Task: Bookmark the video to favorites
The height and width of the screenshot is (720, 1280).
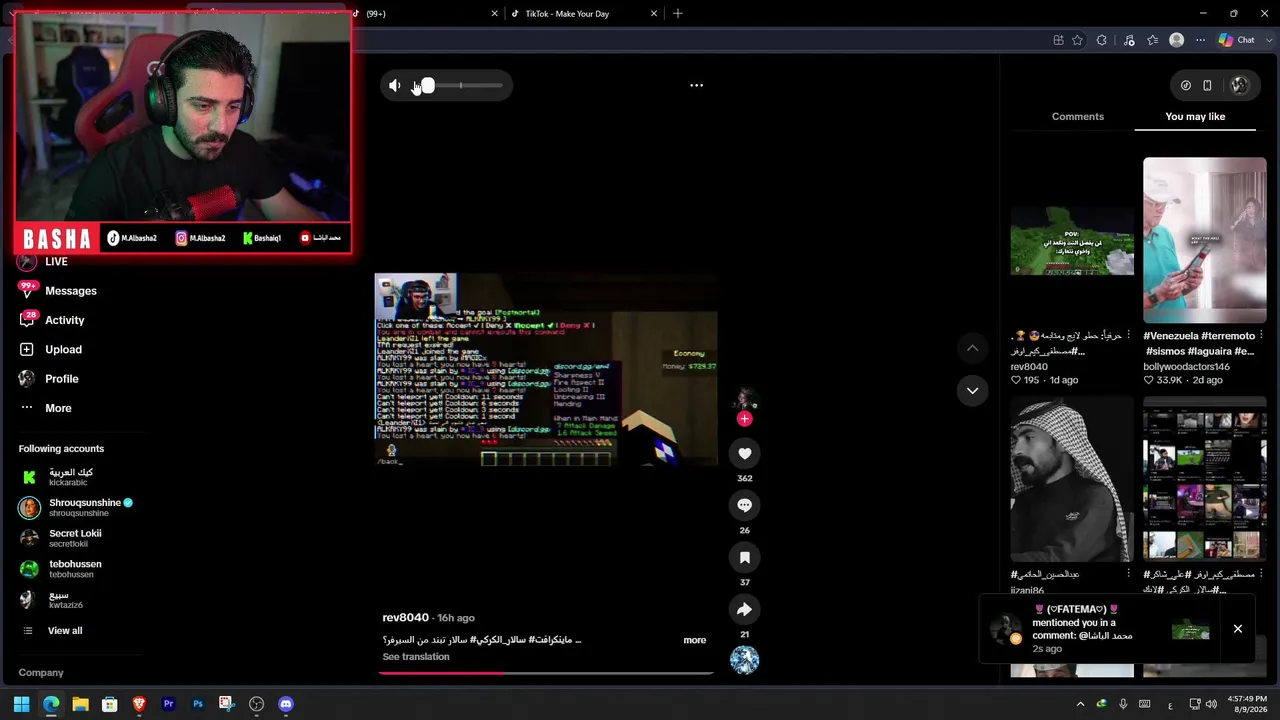Action: pos(744,558)
